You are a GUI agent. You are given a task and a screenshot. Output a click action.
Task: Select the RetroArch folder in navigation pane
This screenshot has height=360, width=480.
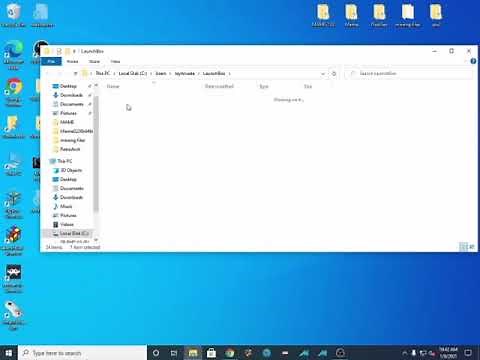[x=70, y=149]
